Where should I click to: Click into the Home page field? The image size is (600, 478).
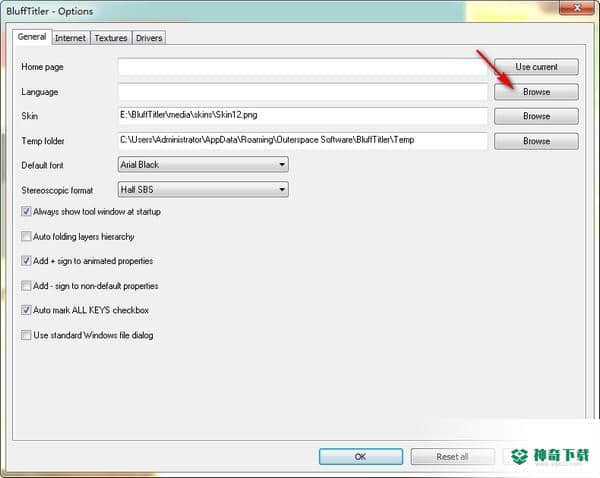(x=303, y=67)
